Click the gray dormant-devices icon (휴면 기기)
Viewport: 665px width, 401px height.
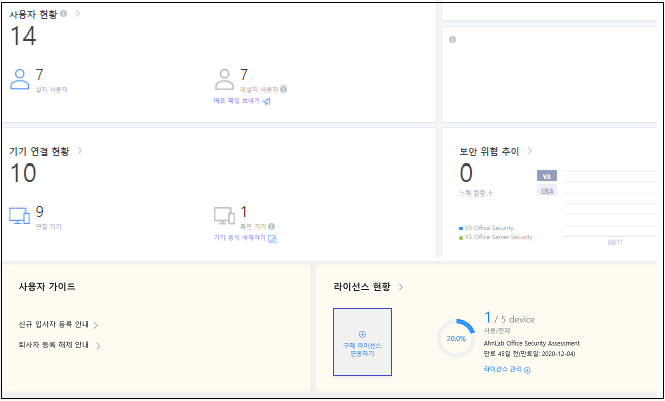point(224,216)
